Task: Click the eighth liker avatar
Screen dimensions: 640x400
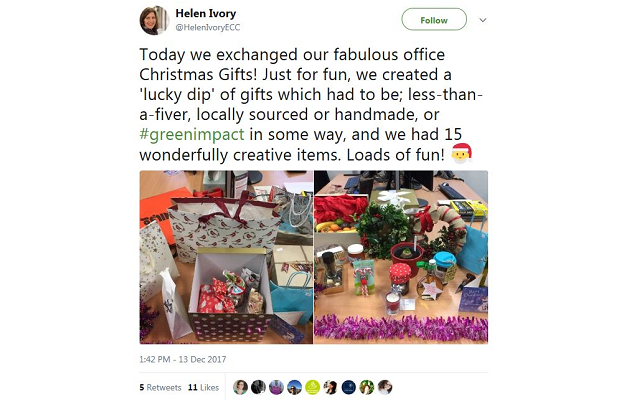Action: [x=367, y=387]
